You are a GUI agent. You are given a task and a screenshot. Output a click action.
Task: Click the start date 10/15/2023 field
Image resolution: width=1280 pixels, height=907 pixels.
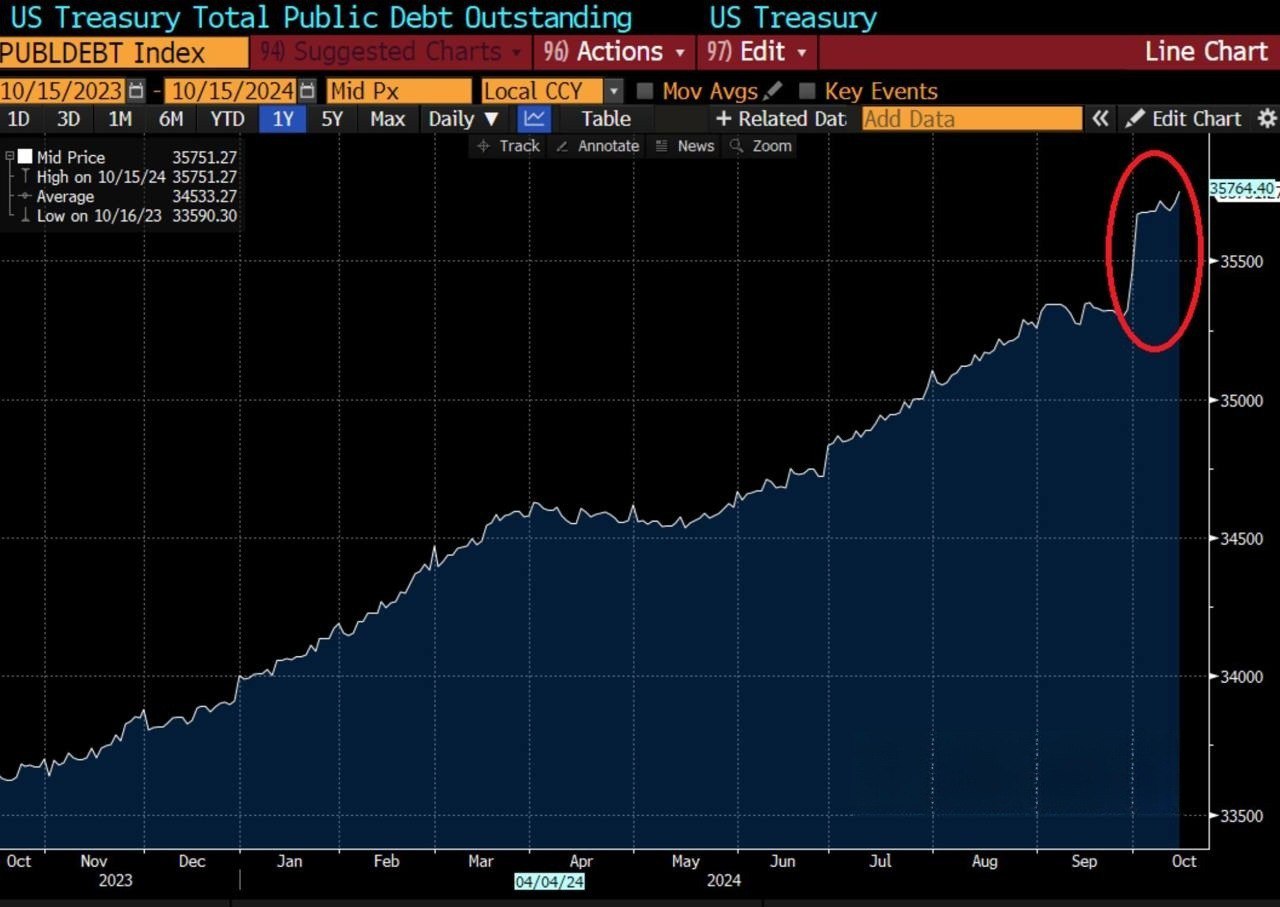(63, 91)
